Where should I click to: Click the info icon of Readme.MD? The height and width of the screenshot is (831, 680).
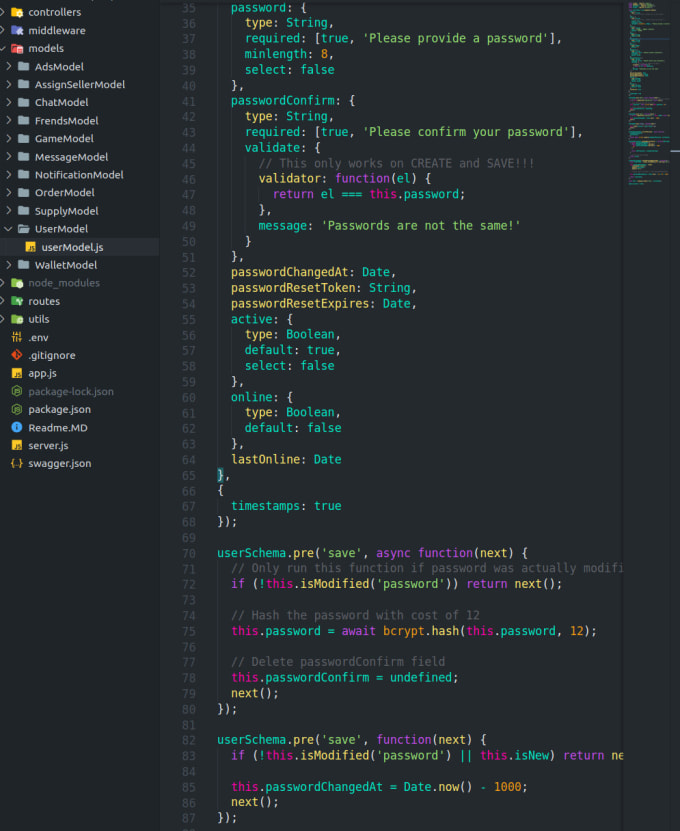(x=17, y=427)
